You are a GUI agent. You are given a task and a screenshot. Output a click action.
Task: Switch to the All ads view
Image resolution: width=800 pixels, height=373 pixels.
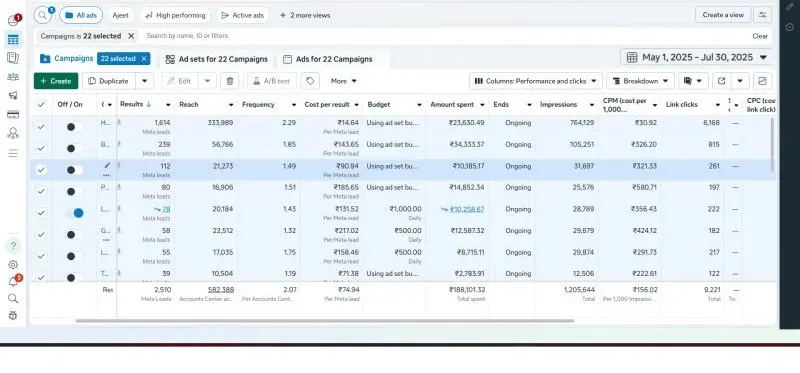click(x=81, y=15)
